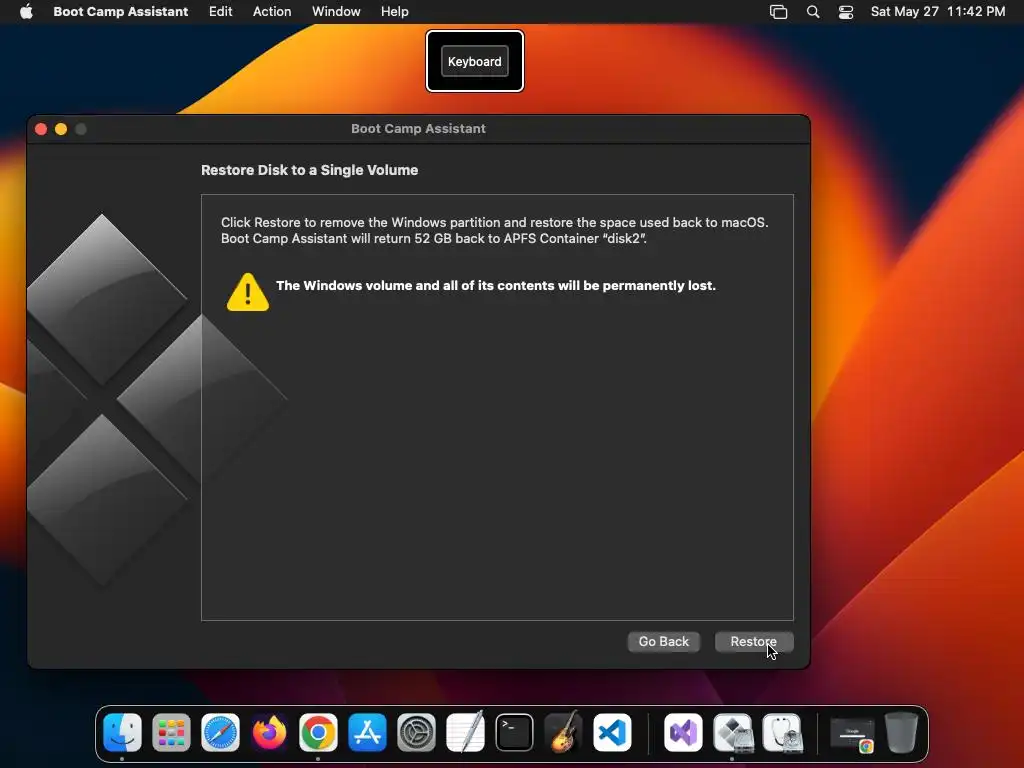Screen dimensions: 1024x768
Task: Open the Apple menu
Action: 26,11
